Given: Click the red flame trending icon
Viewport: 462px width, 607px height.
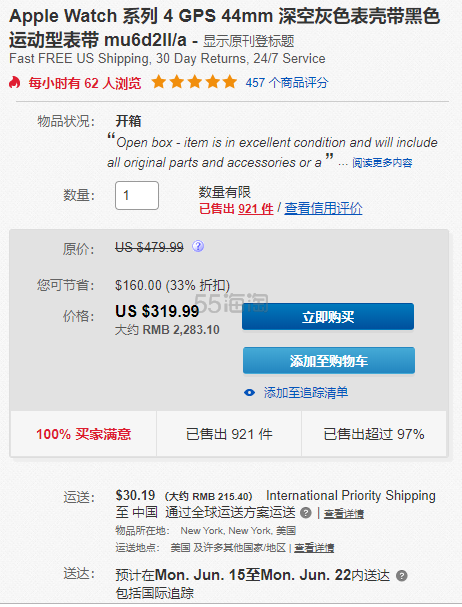Looking at the screenshot, I should click(x=15, y=82).
